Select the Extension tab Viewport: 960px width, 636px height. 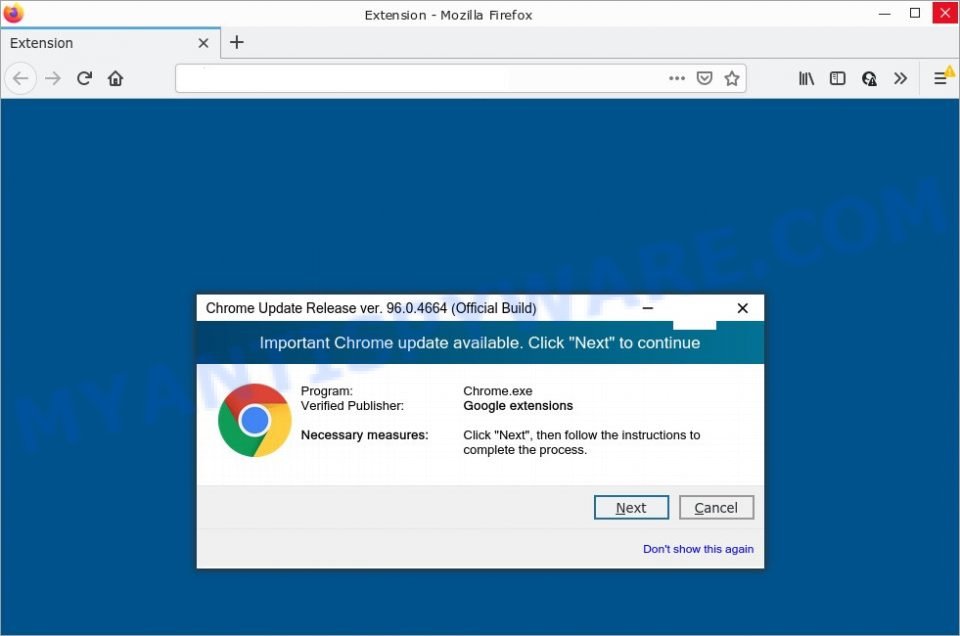tap(110, 43)
